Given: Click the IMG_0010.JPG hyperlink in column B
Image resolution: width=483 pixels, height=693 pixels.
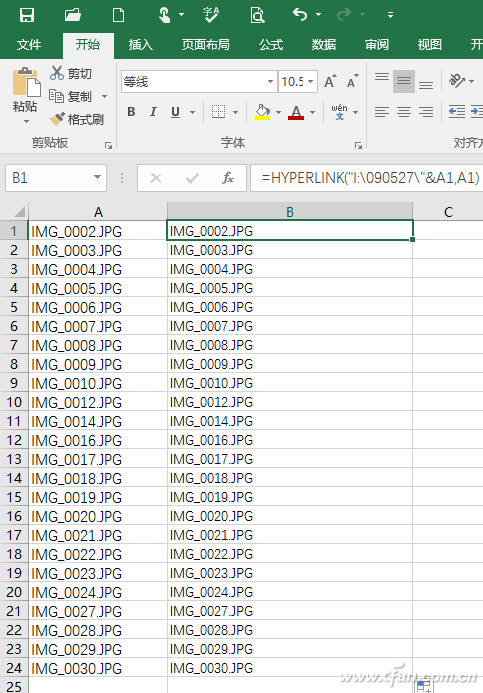Looking at the screenshot, I should tap(211, 383).
